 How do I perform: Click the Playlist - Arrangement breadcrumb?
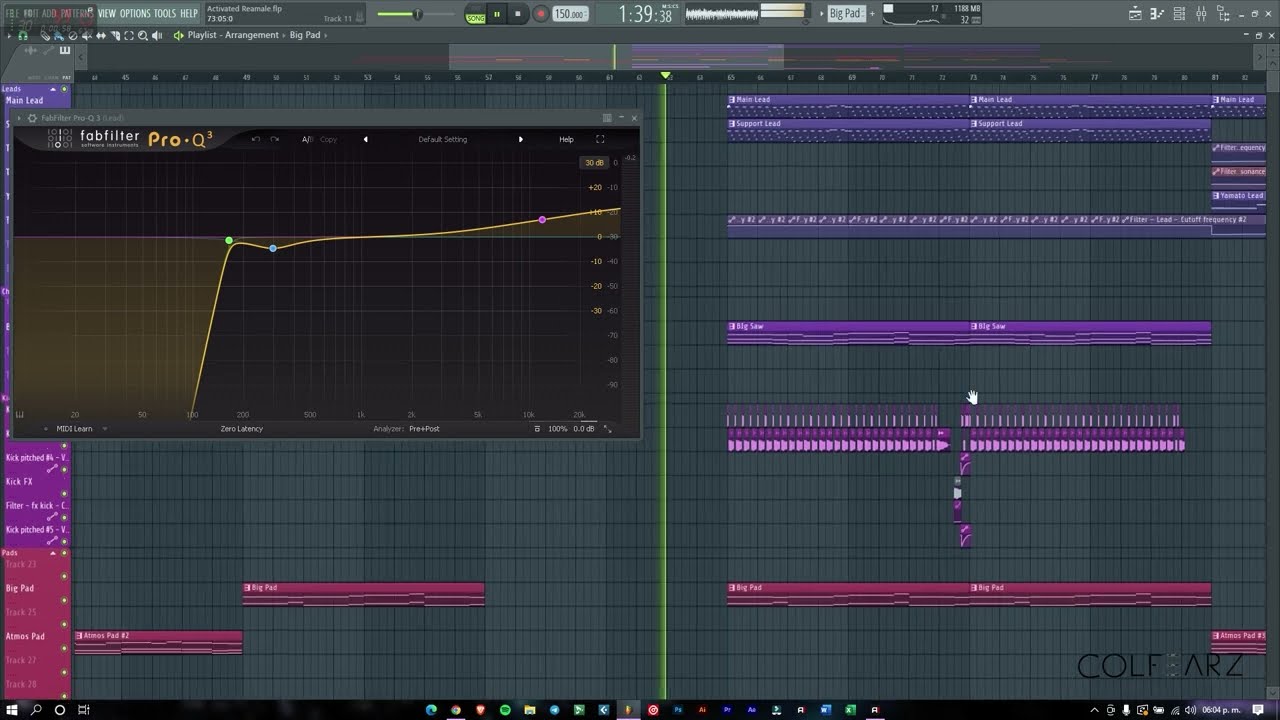pyautogui.click(x=233, y=35)
